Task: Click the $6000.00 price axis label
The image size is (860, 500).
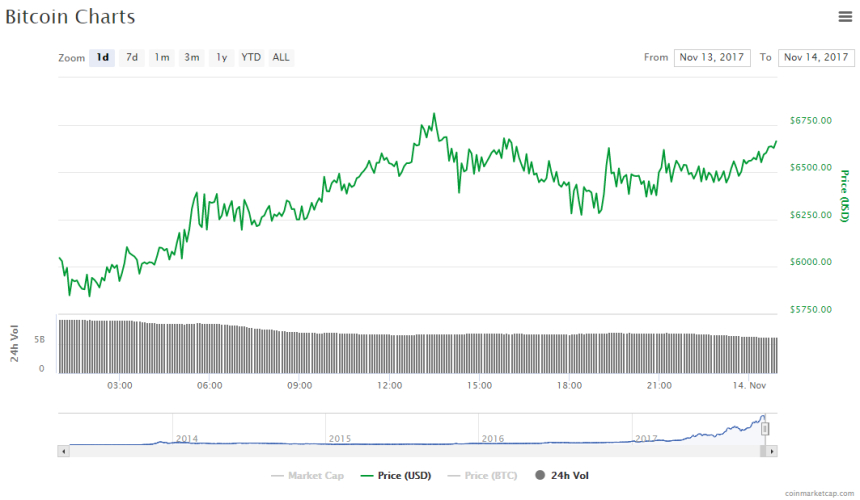Action: [811, 262]
